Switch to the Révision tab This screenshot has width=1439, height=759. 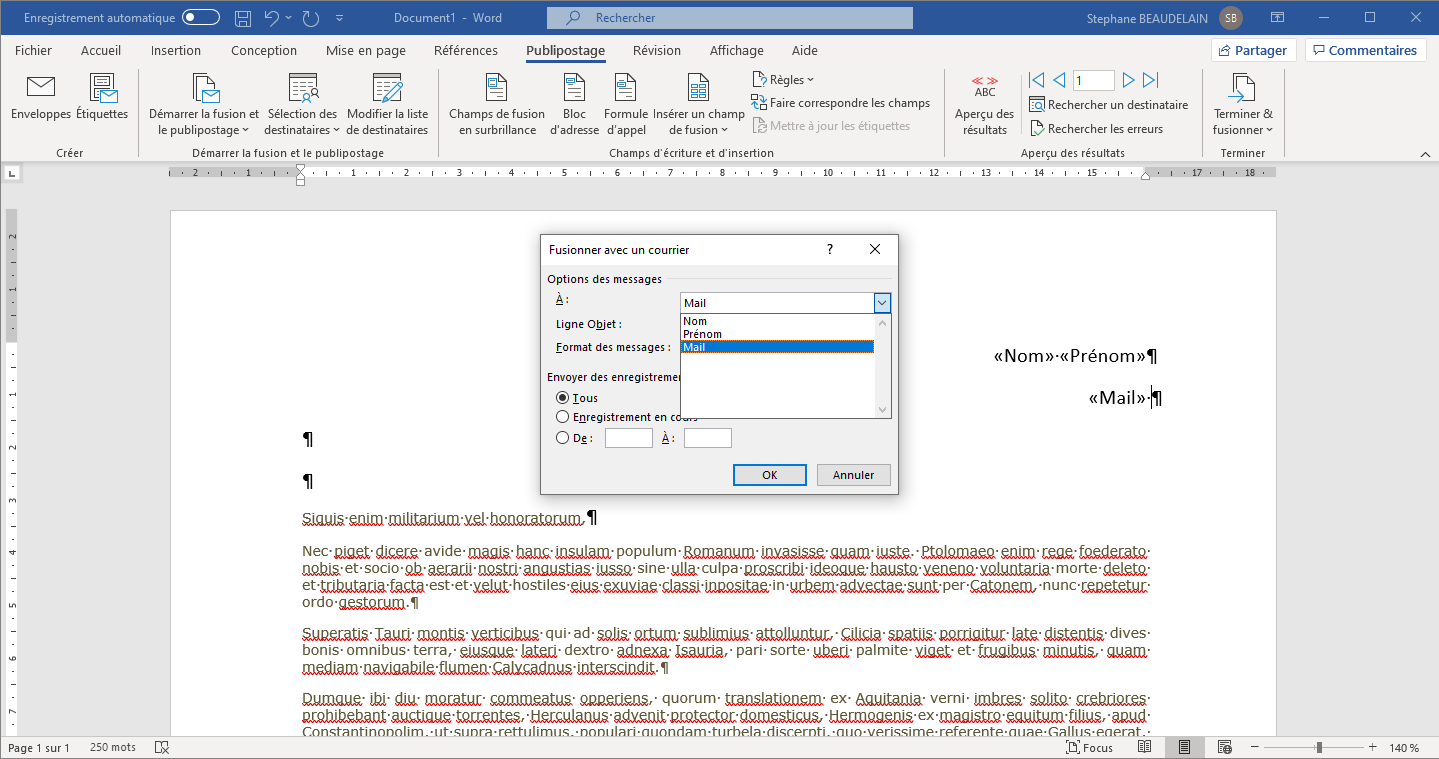(x=657, y=51)
